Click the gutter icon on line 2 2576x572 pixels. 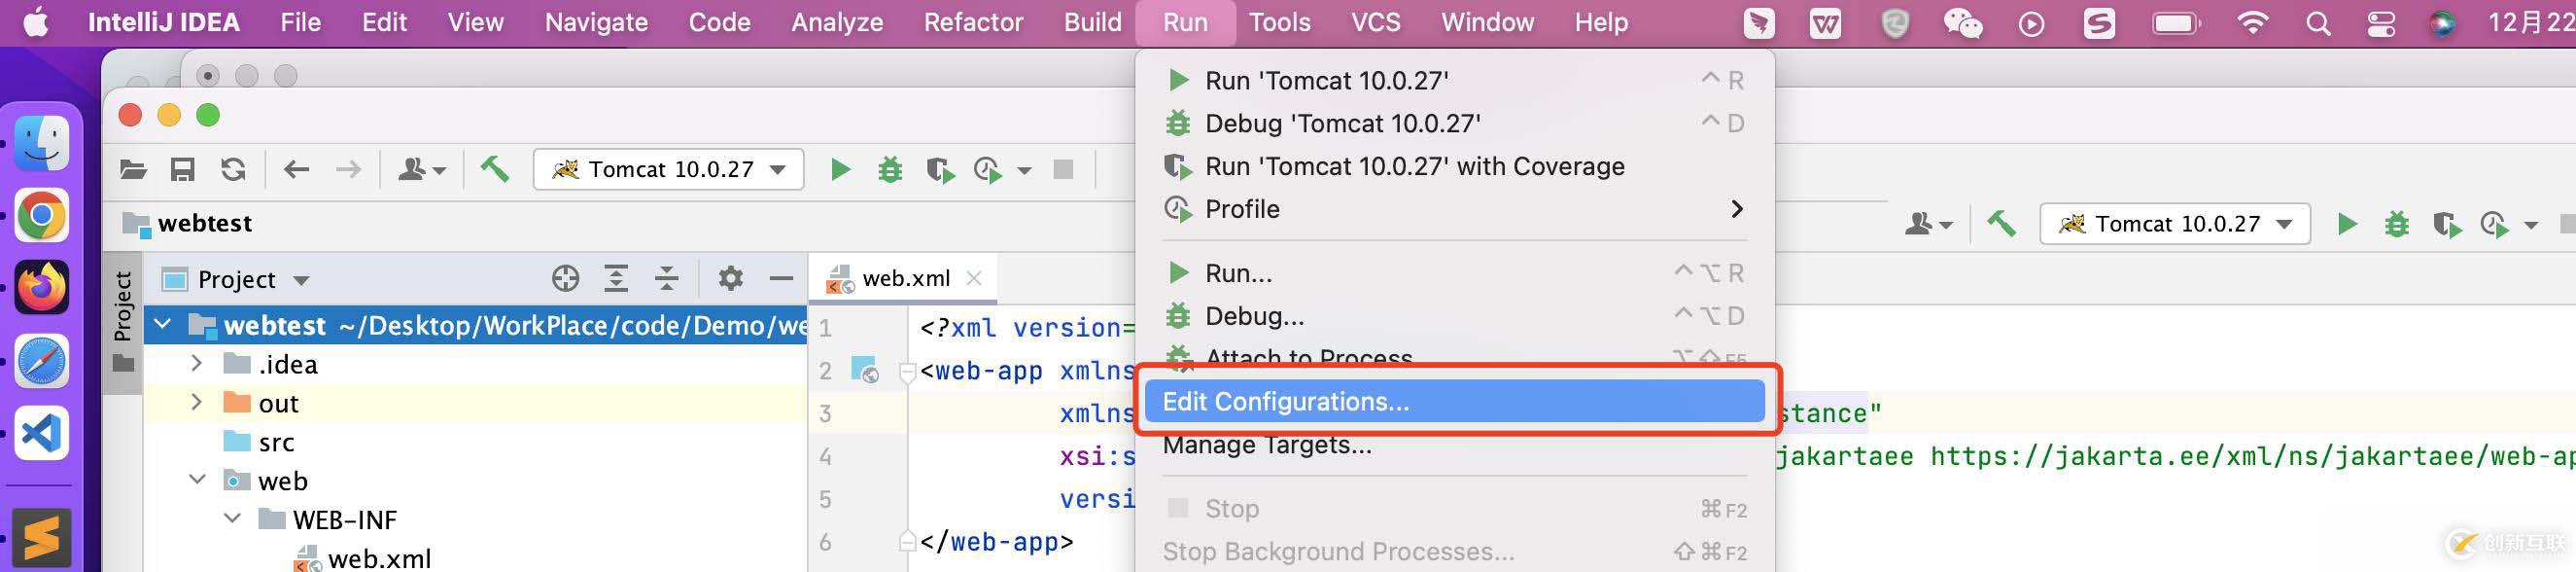864,370
